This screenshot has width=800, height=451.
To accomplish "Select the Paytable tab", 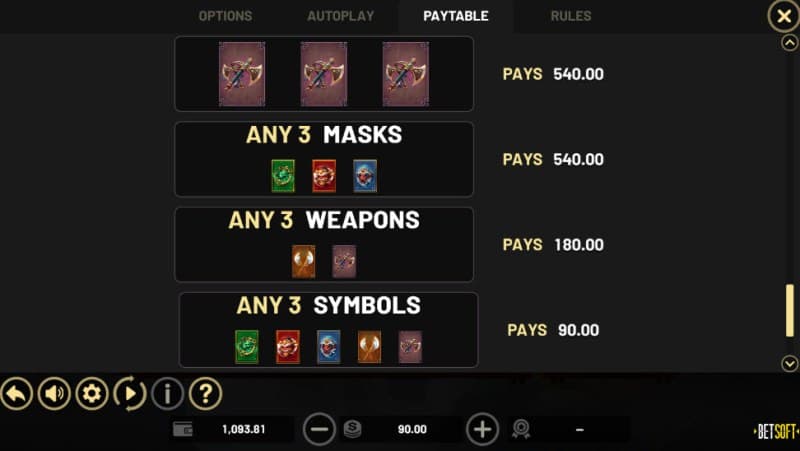I will pos(456,16).
